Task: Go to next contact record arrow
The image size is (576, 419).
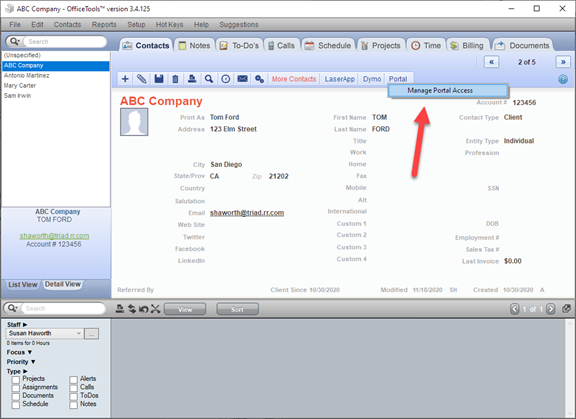Action: tap(563, 62)
